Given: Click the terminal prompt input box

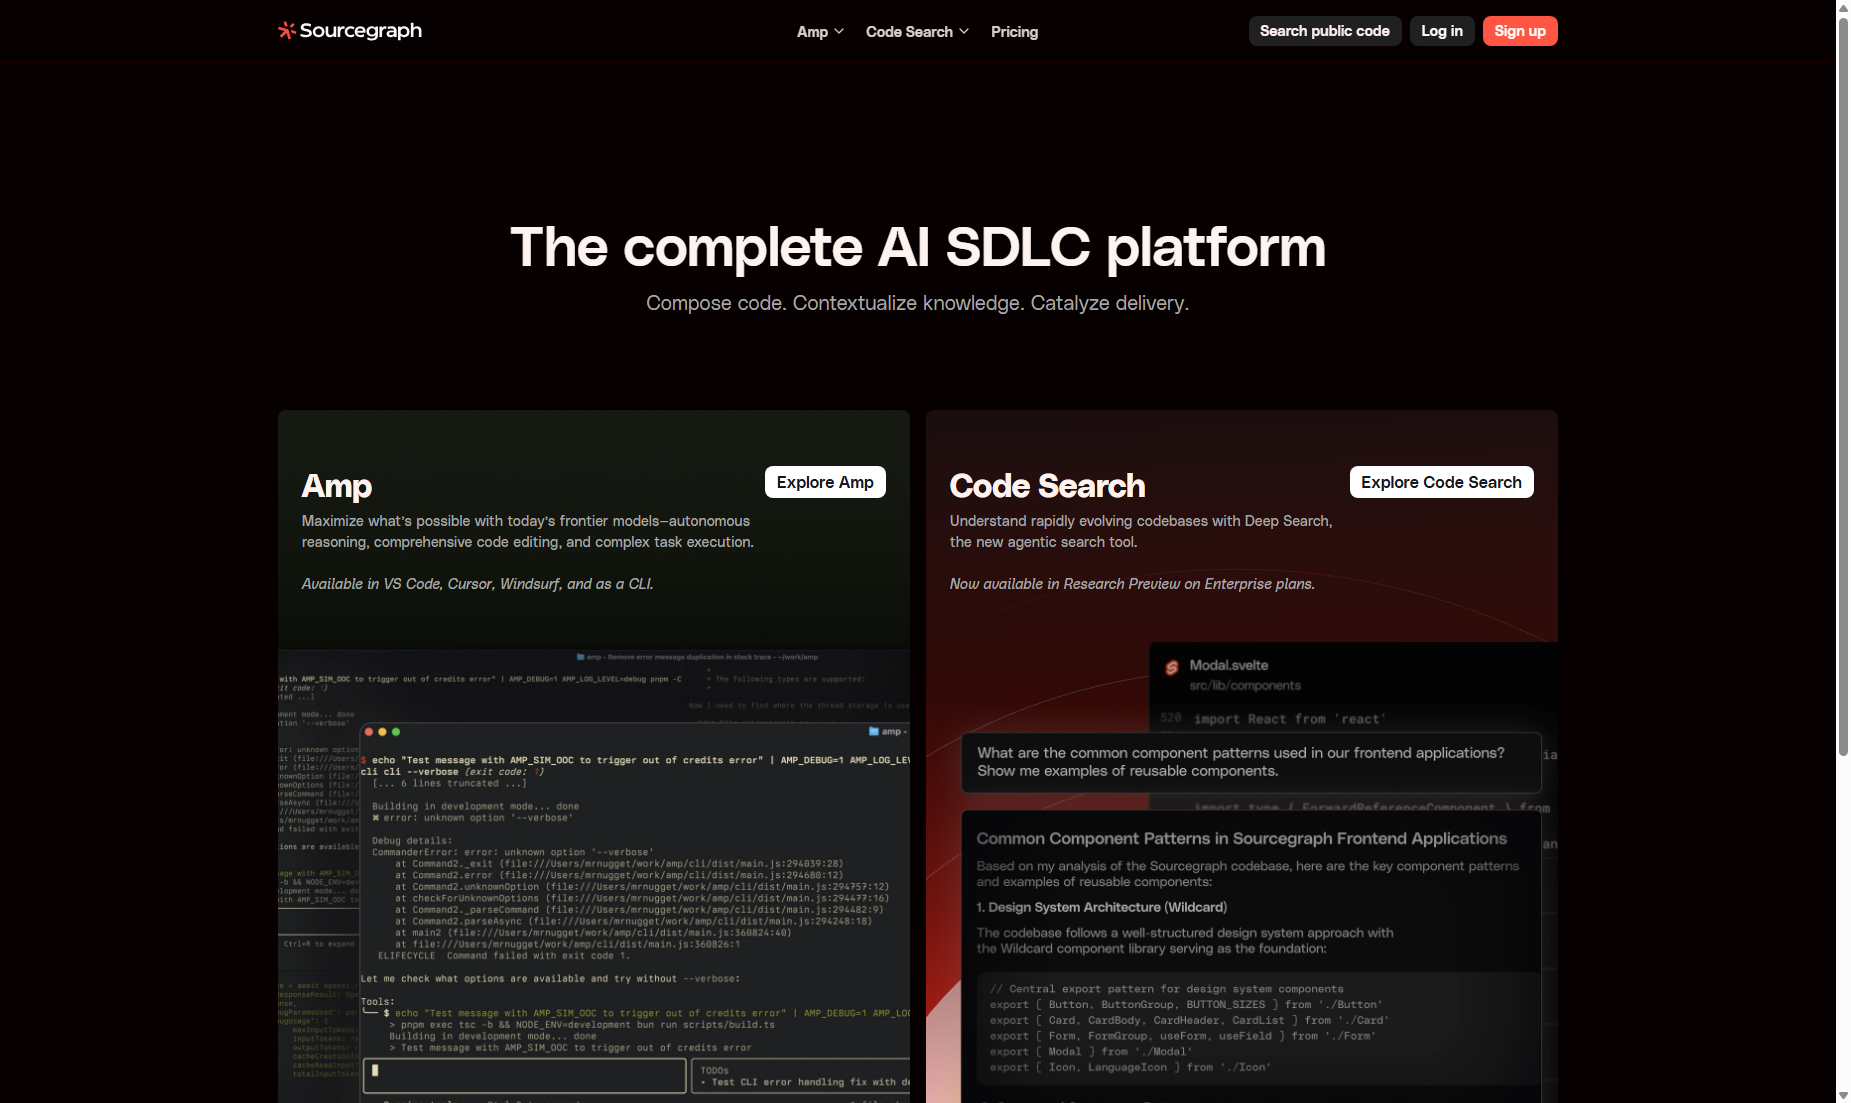Looking at the screenshot, I should coord(525,1075).
